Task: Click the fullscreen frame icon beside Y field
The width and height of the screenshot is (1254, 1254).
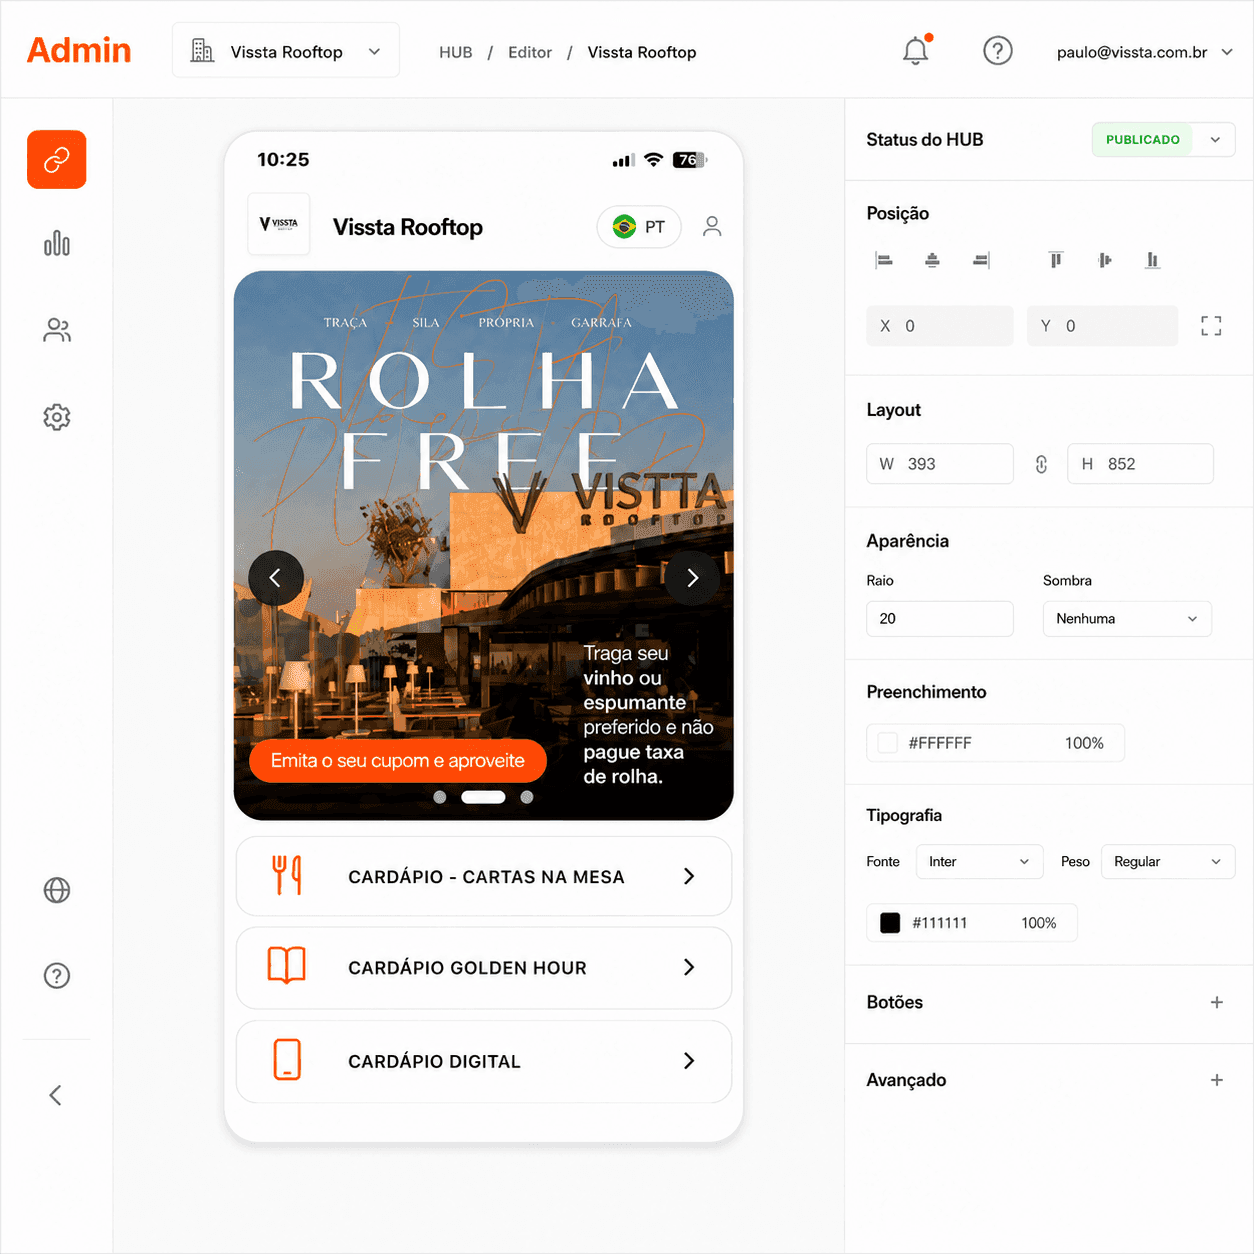Action: pos(1211,326)
